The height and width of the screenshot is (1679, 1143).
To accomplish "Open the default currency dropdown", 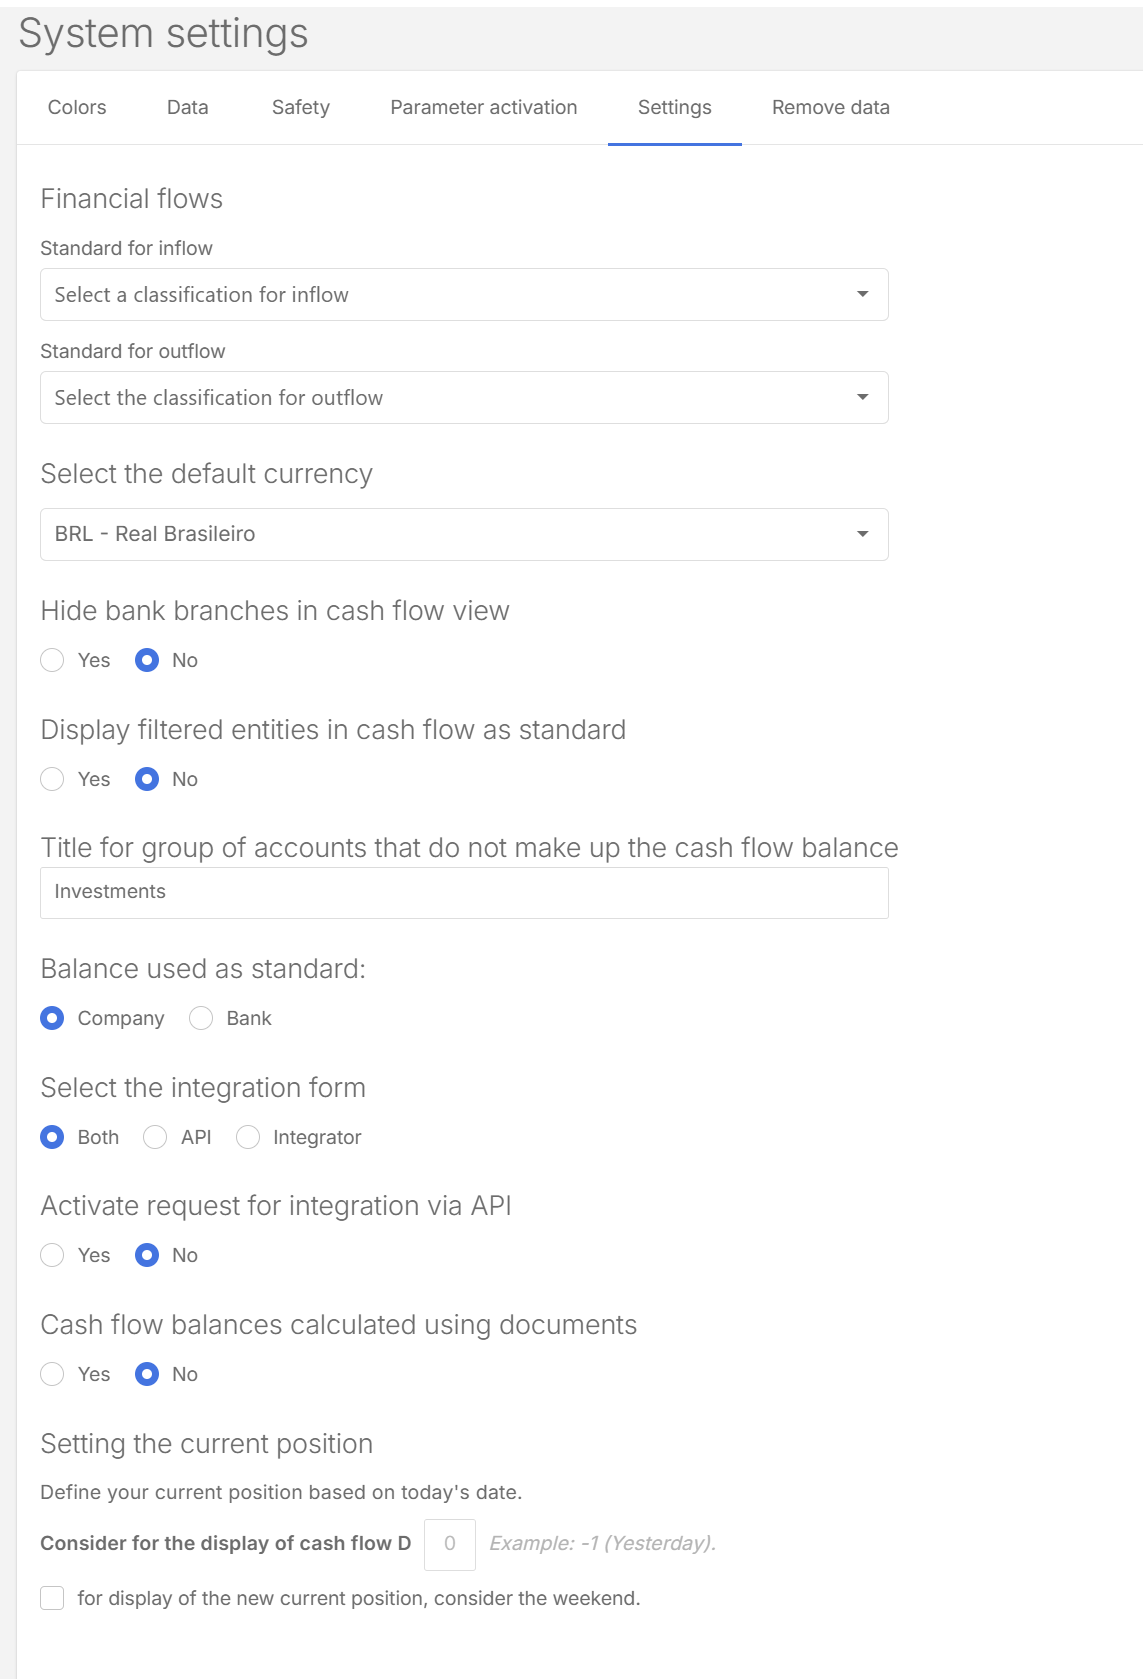I will coord(464,534).
